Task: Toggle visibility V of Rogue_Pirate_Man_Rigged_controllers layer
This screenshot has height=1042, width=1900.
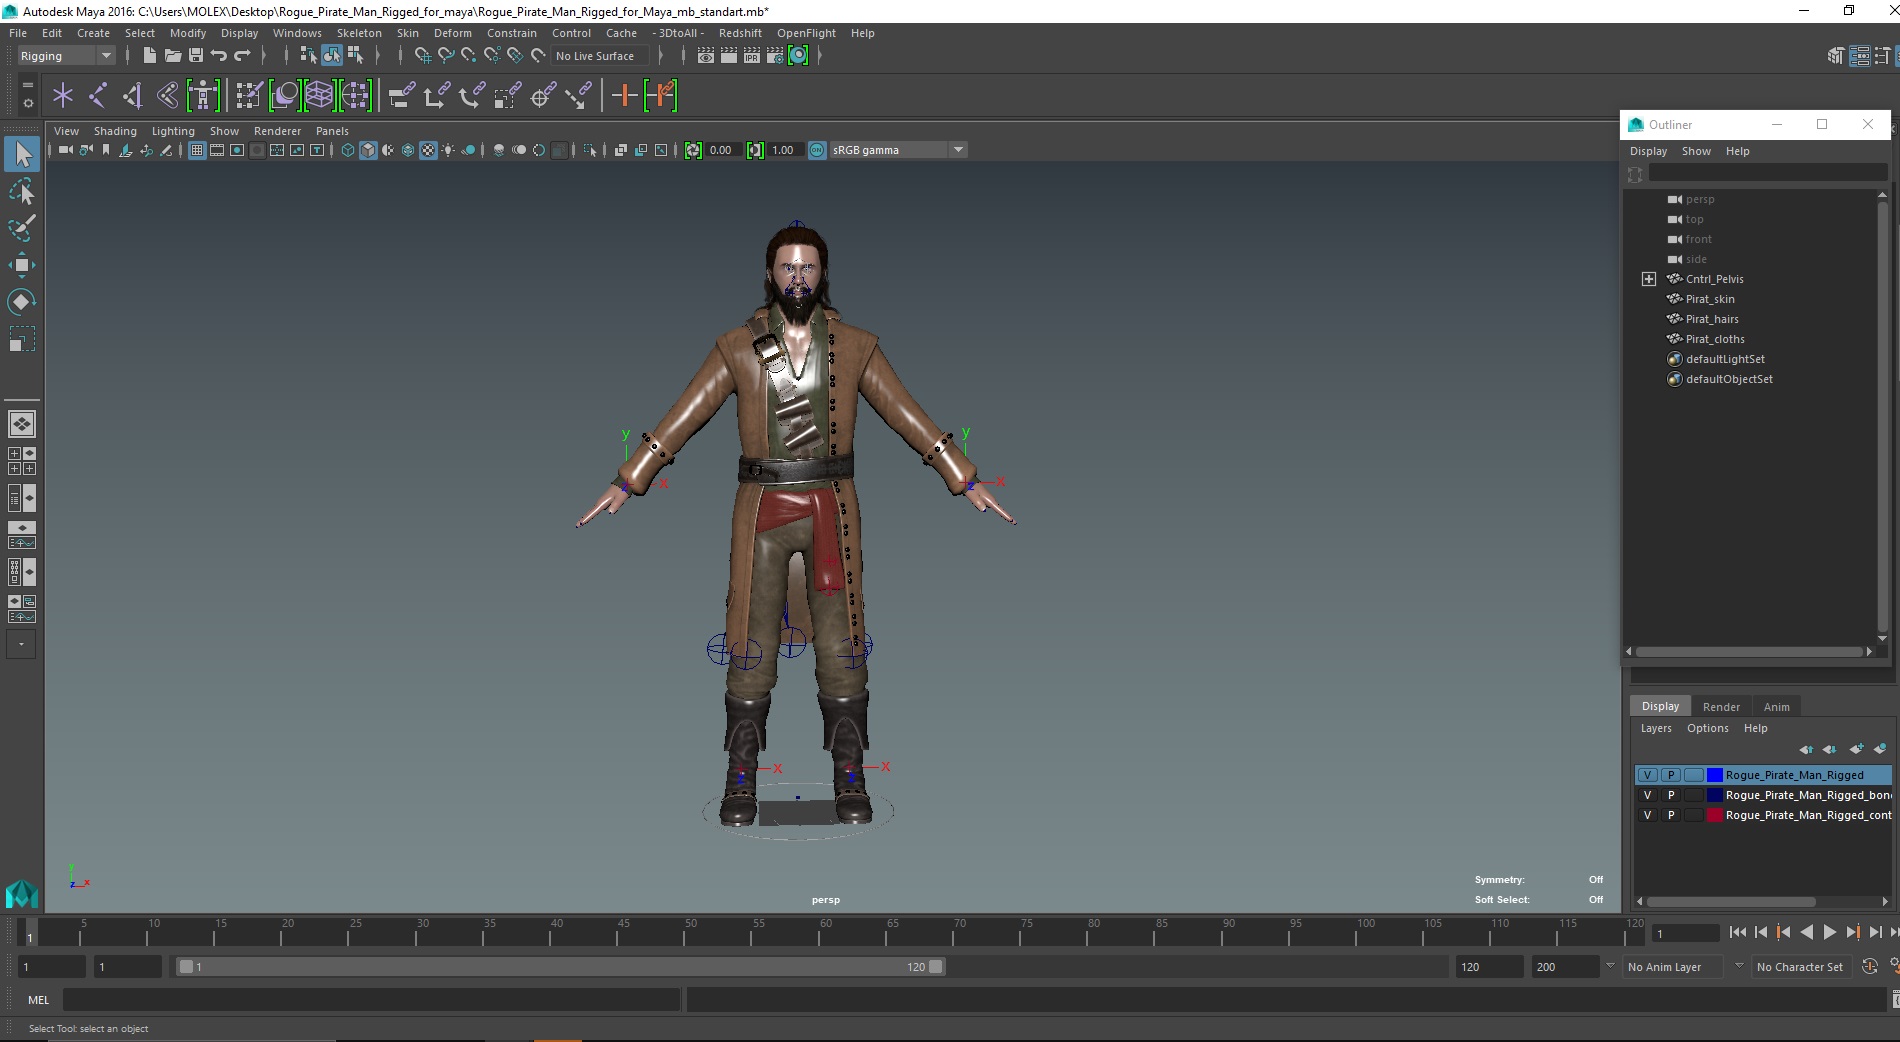Action: coord(1647,815)
